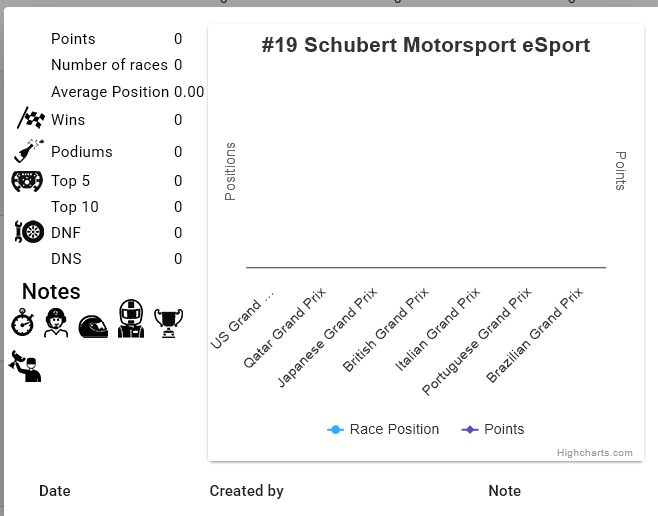Select the trophy cup notes icon

[168, 322]
